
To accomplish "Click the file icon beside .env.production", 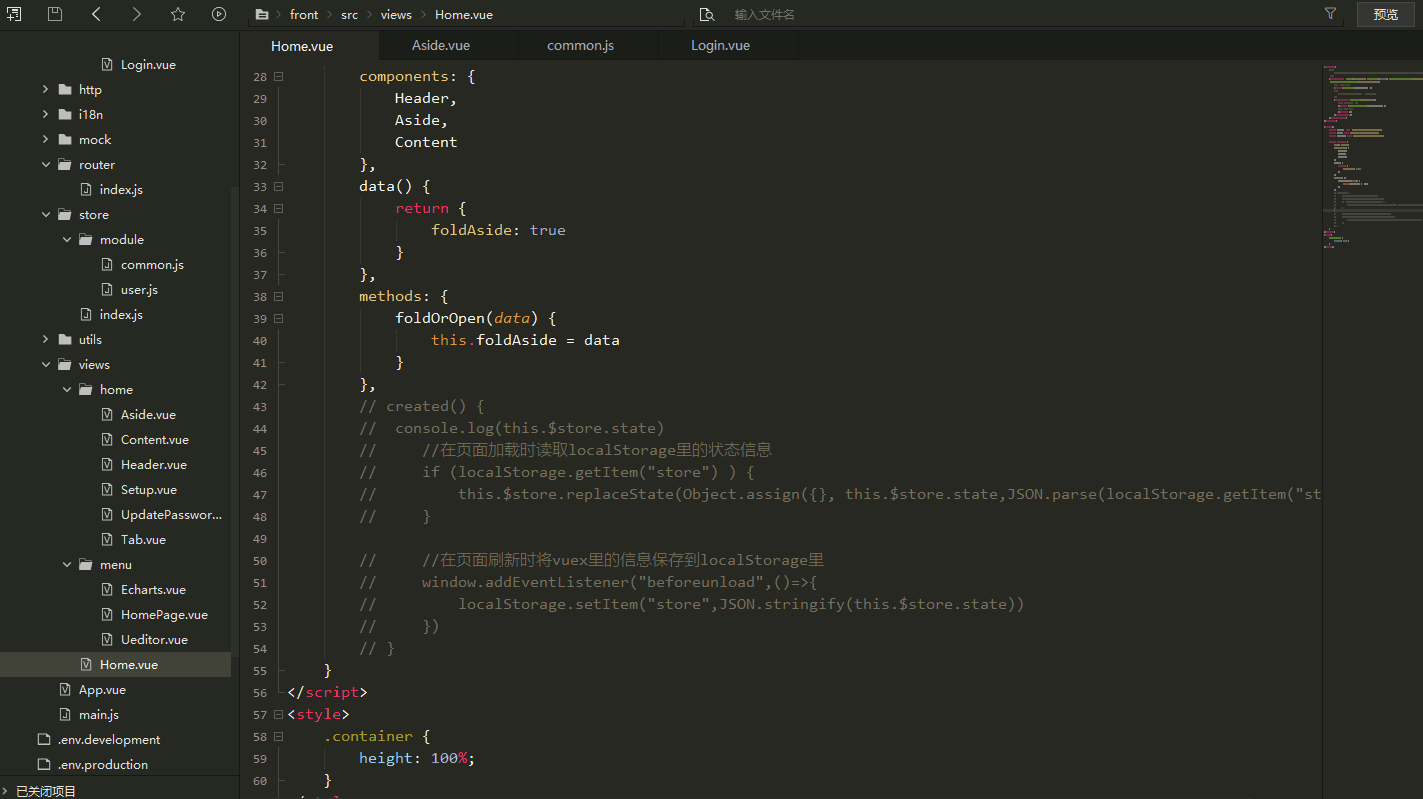I will 43,764.
